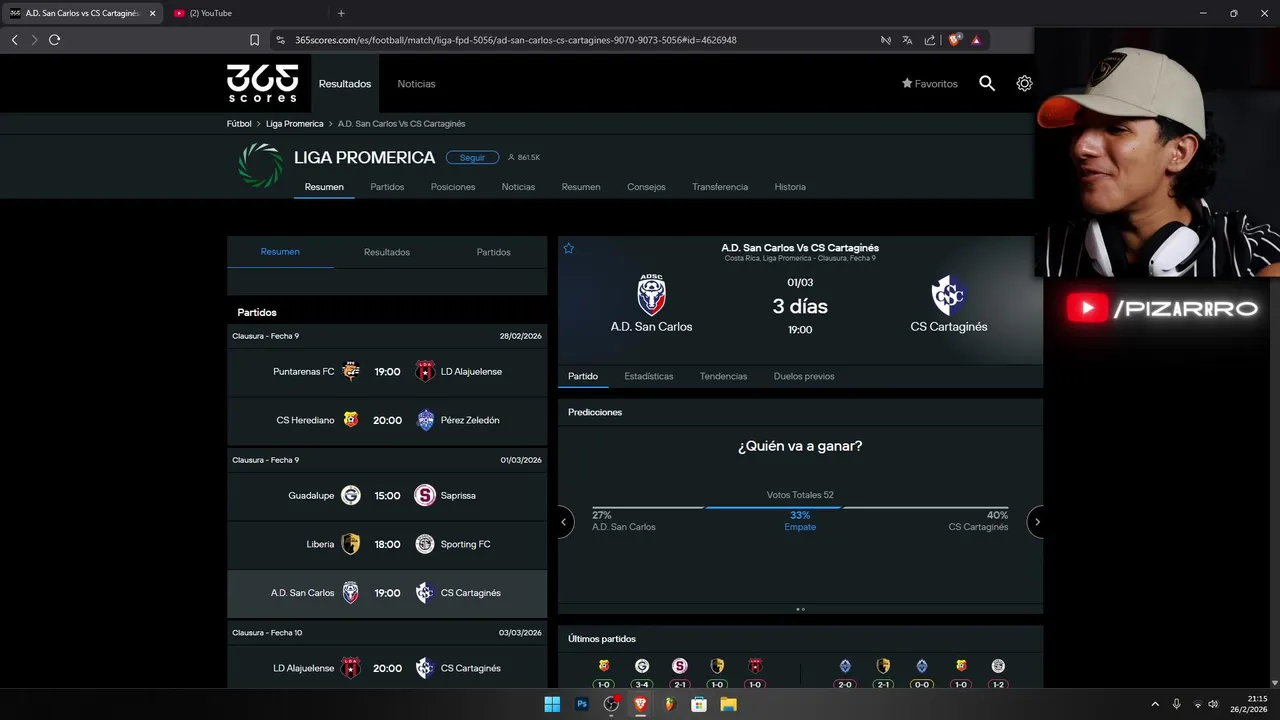Select Partidos tab in left panel
This screenshot has width=1280, height=720.
494,252
